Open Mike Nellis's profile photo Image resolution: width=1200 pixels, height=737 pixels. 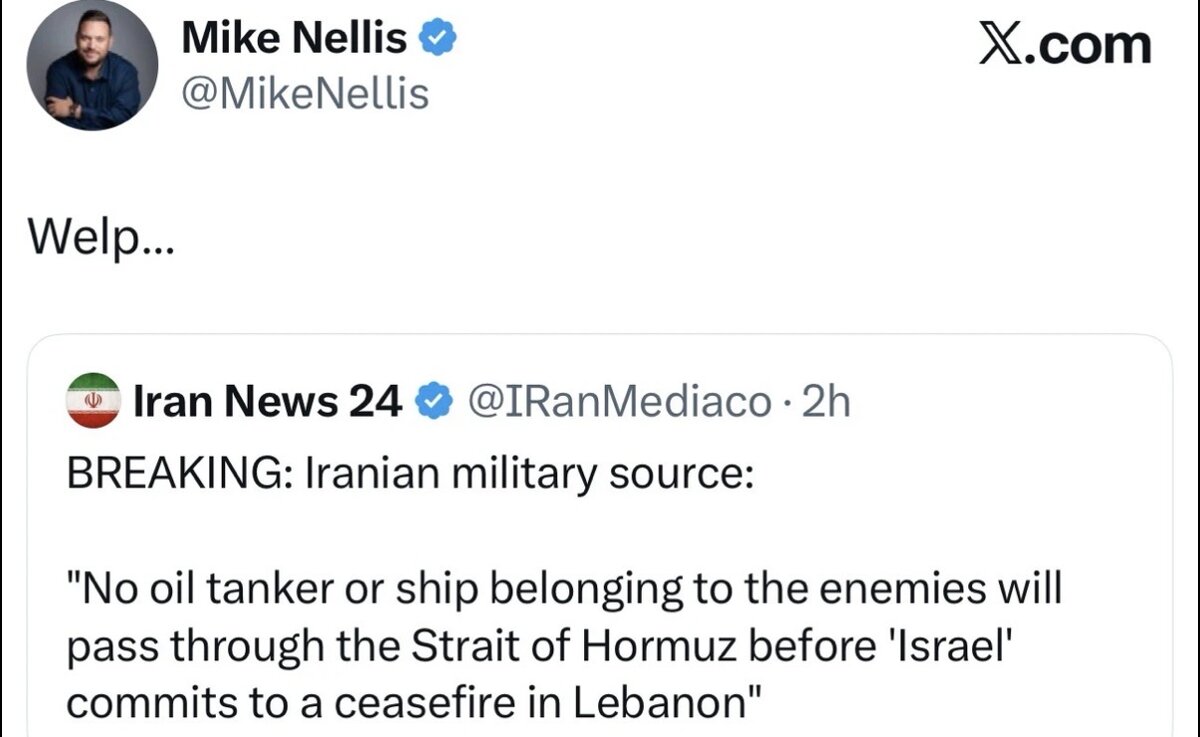92,65
